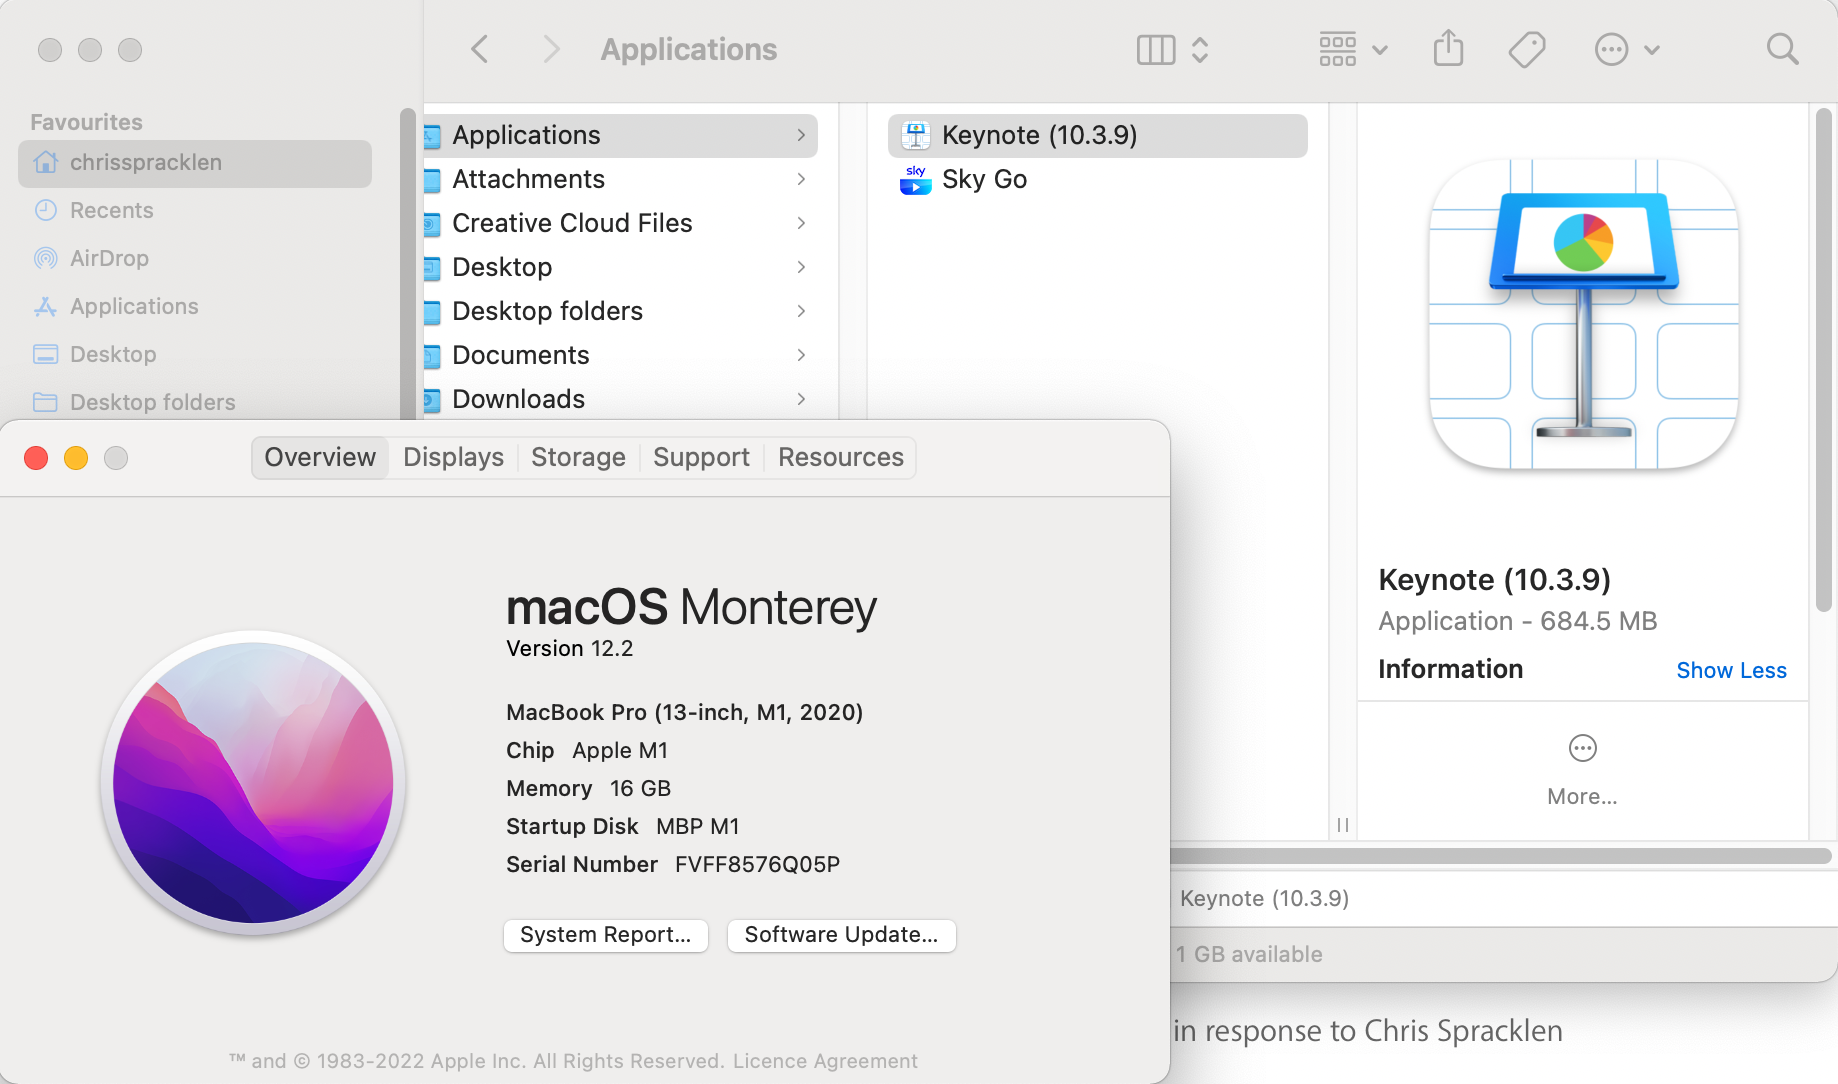Open AirDrop in the sidebar
The width and height of the screenshot is (1838, 1084).
(x=109, y=258)
